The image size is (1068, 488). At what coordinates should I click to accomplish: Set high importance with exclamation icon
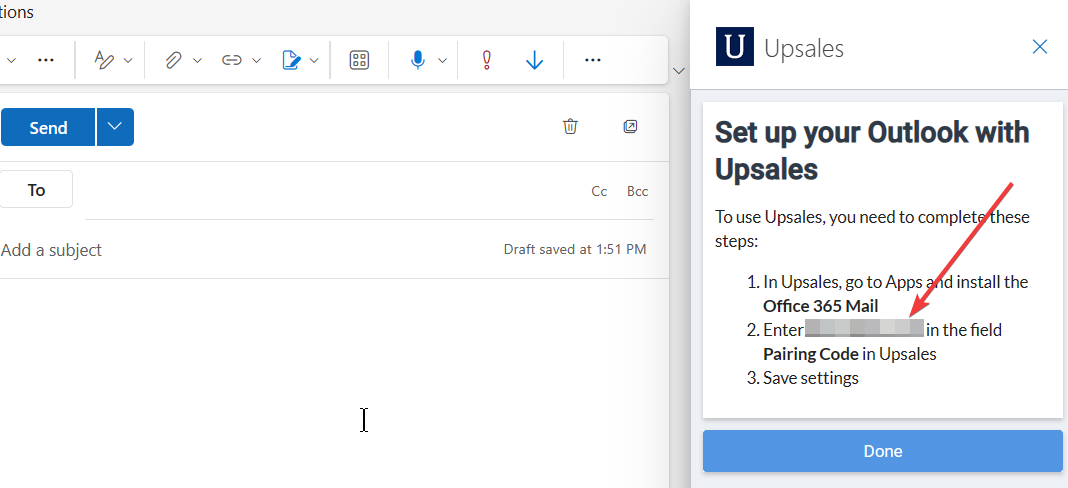pyautogui.click(x=486, y=60)
